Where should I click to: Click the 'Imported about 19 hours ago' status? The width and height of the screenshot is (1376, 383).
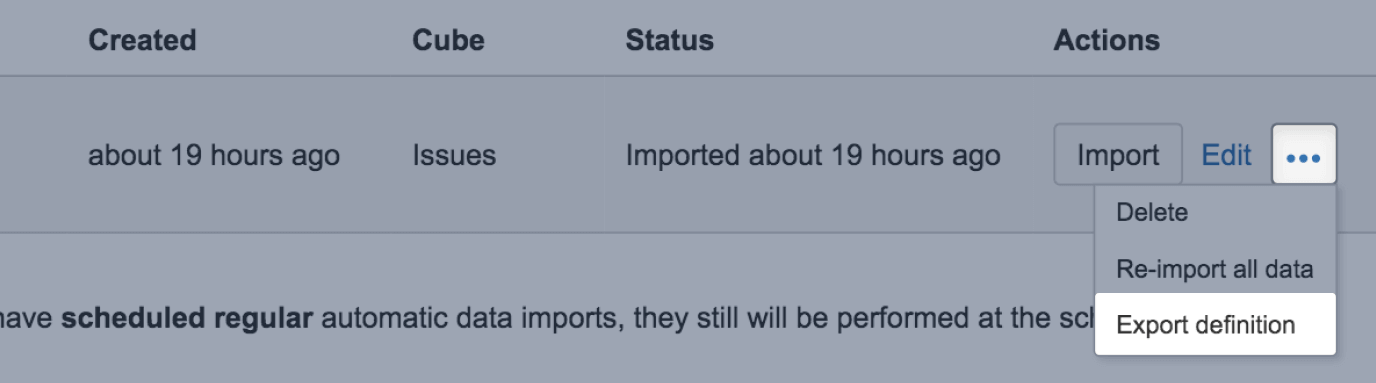tap(813, 156)
